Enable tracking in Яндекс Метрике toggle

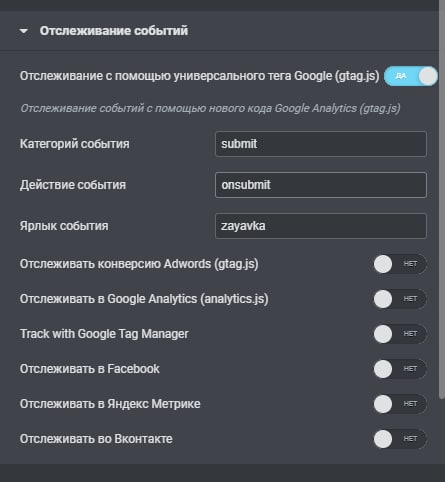coord(400,404)
